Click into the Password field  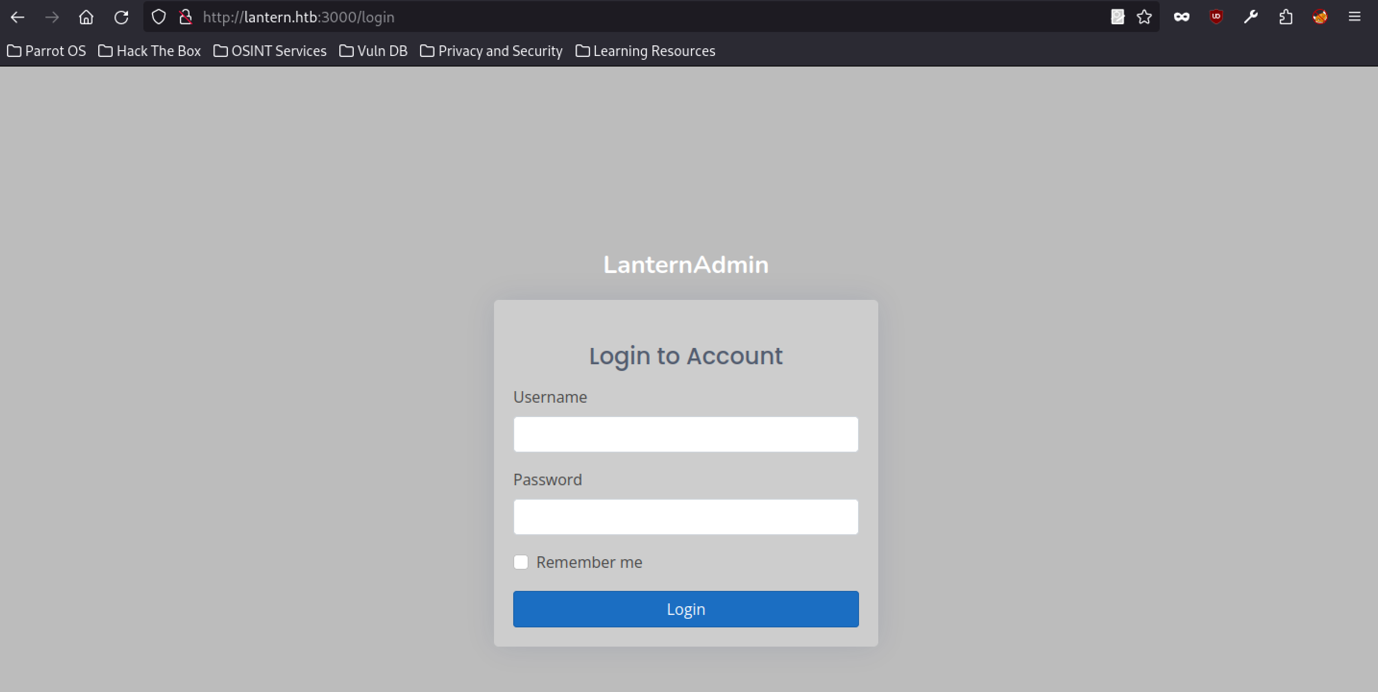[685, 517]
